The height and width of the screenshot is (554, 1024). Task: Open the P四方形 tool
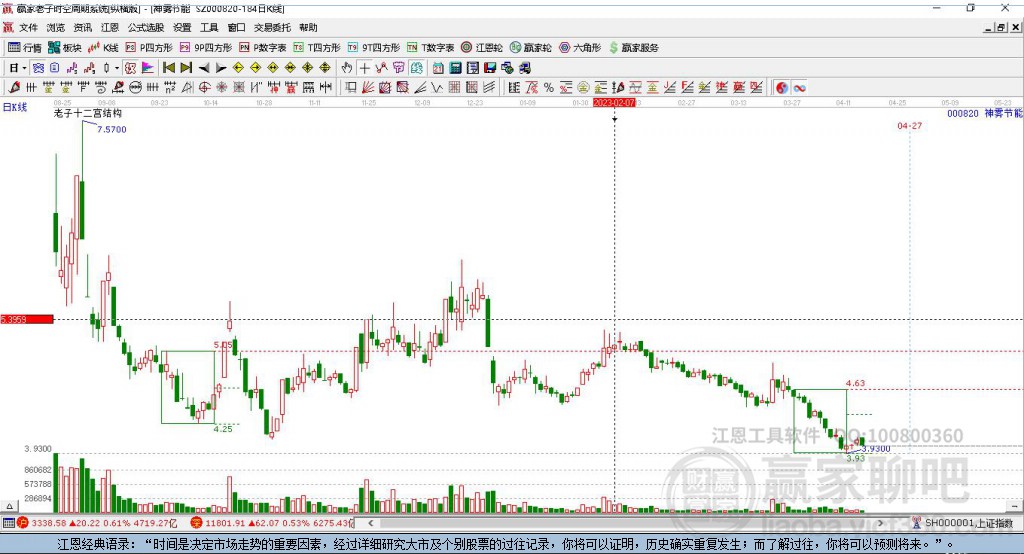click(149, 48)
